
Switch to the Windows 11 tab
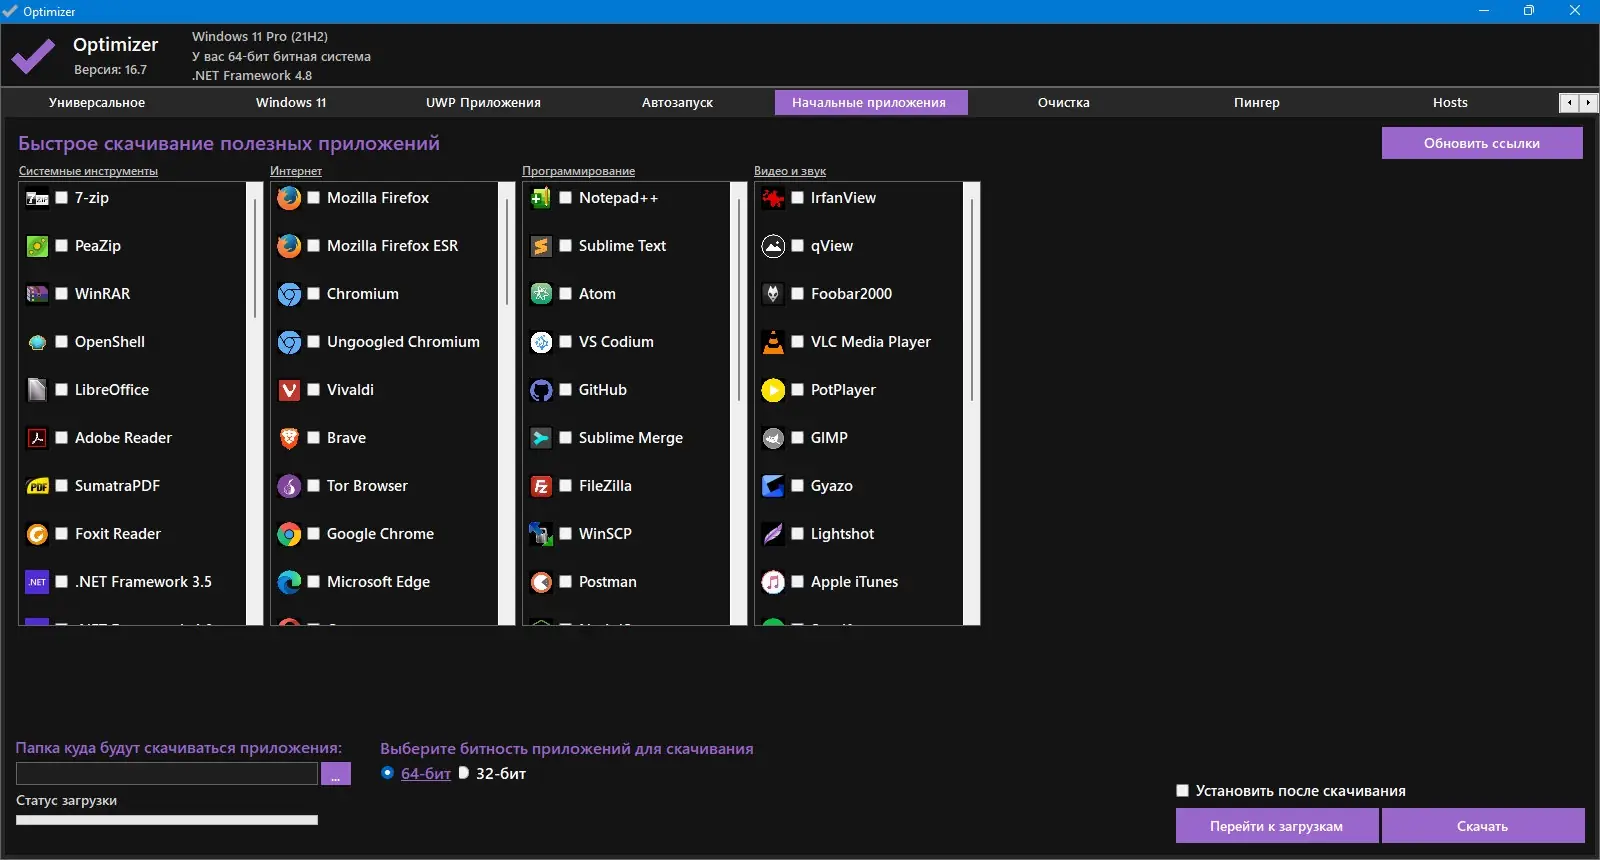(x=291, y=103)
